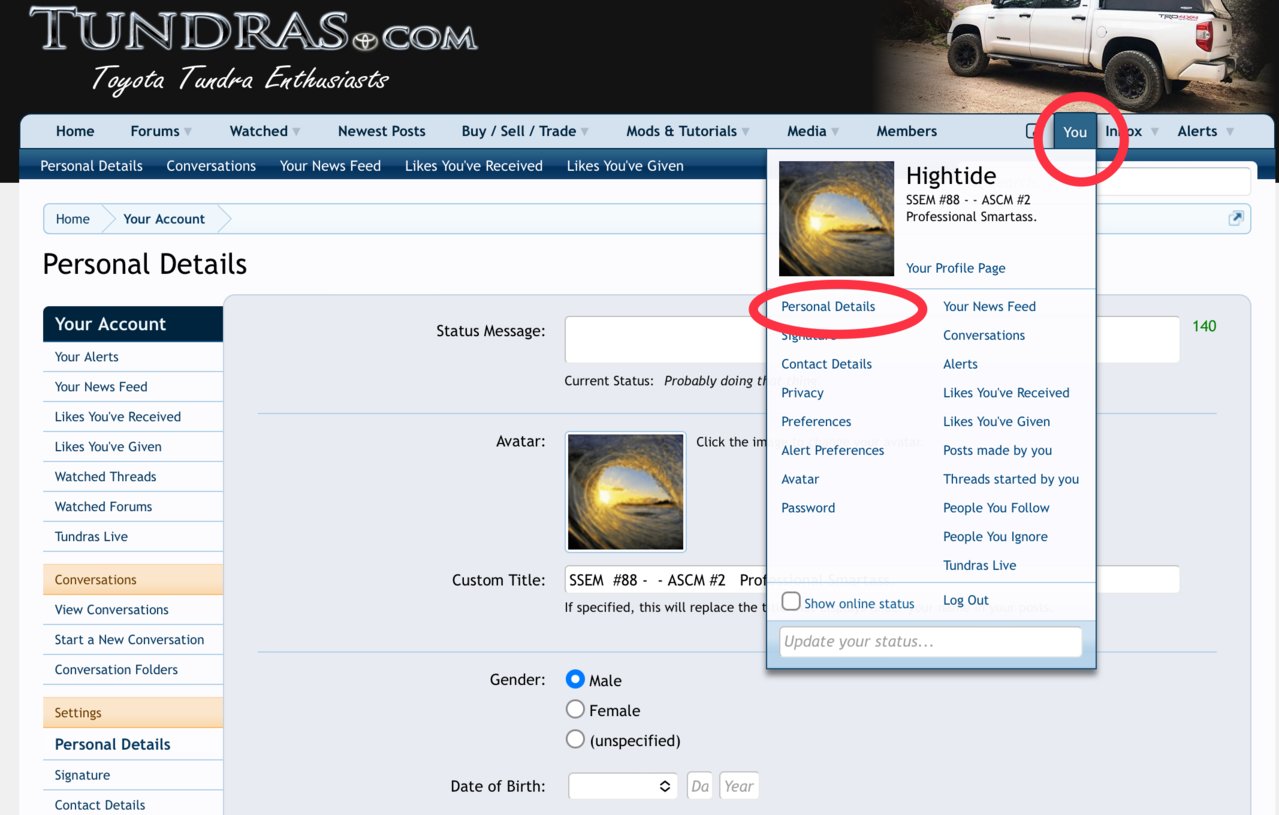Open Password link in the popup
The height and width of the screenshot is (815, 1279).
click(x=808, y=508)
